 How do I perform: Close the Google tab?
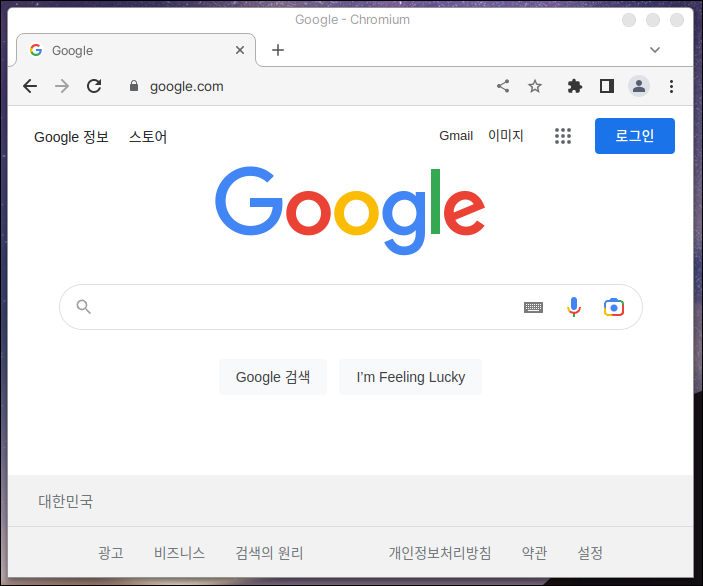pyautogui.click(x=240, y=50)
